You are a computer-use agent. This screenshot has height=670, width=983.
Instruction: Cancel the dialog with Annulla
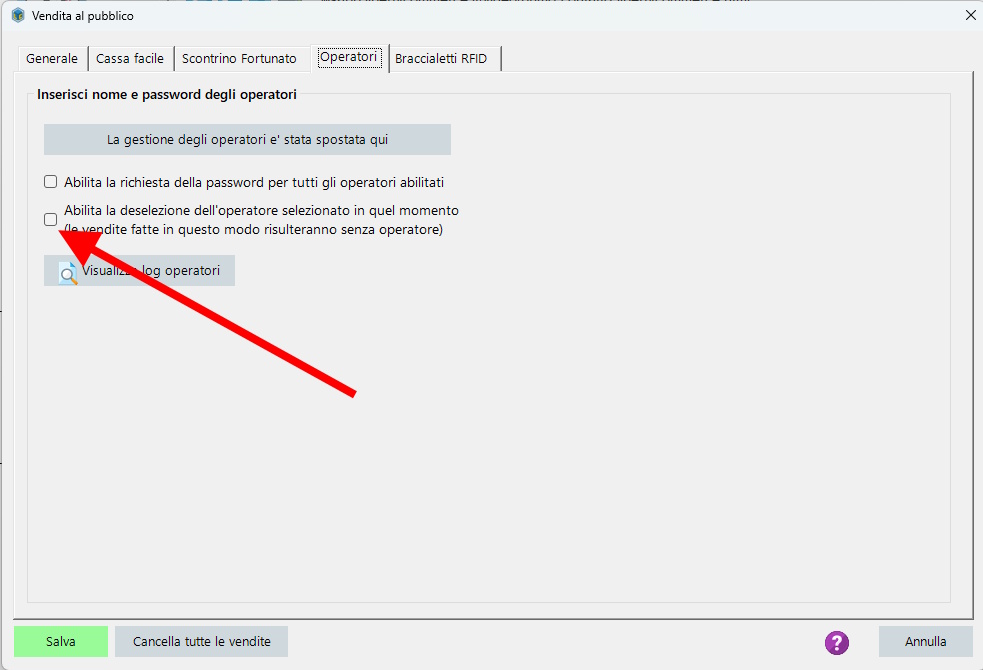point(925,641)
